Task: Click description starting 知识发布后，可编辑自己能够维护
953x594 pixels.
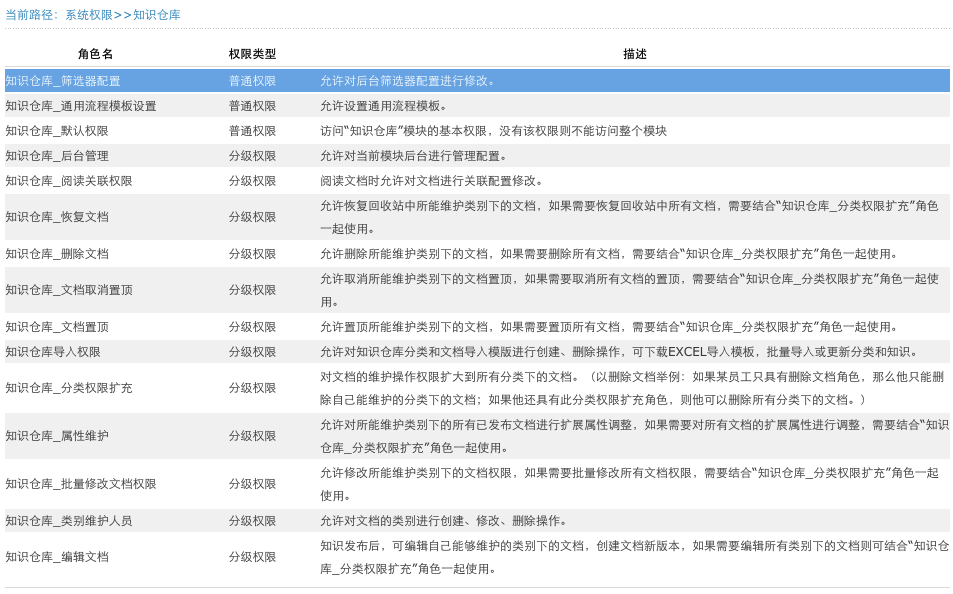Action: coord(635,557)
